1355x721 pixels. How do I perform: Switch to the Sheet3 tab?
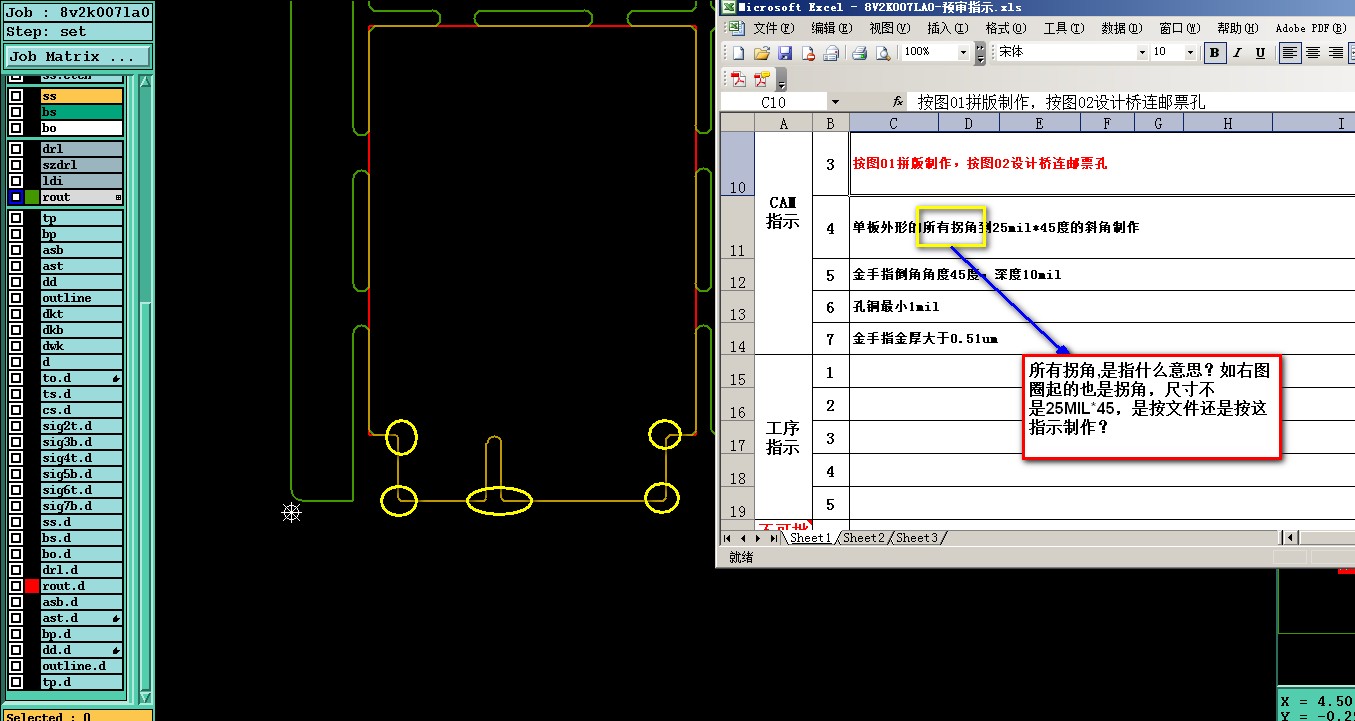point(916,538)
